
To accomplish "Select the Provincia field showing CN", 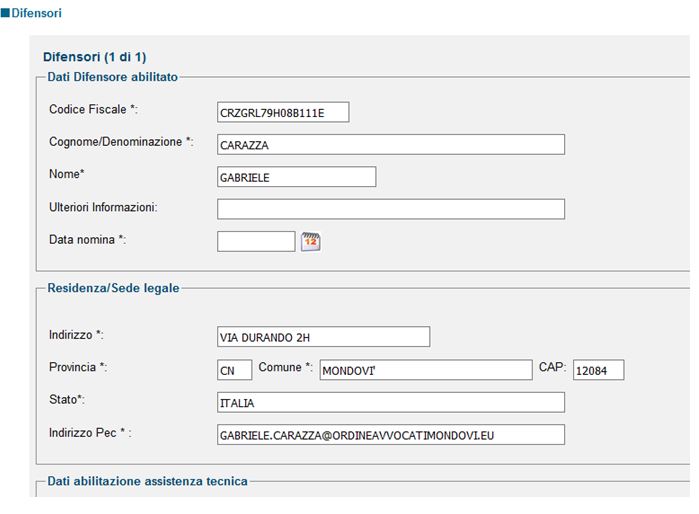I will pyautogui.click(x=234, y=370).
